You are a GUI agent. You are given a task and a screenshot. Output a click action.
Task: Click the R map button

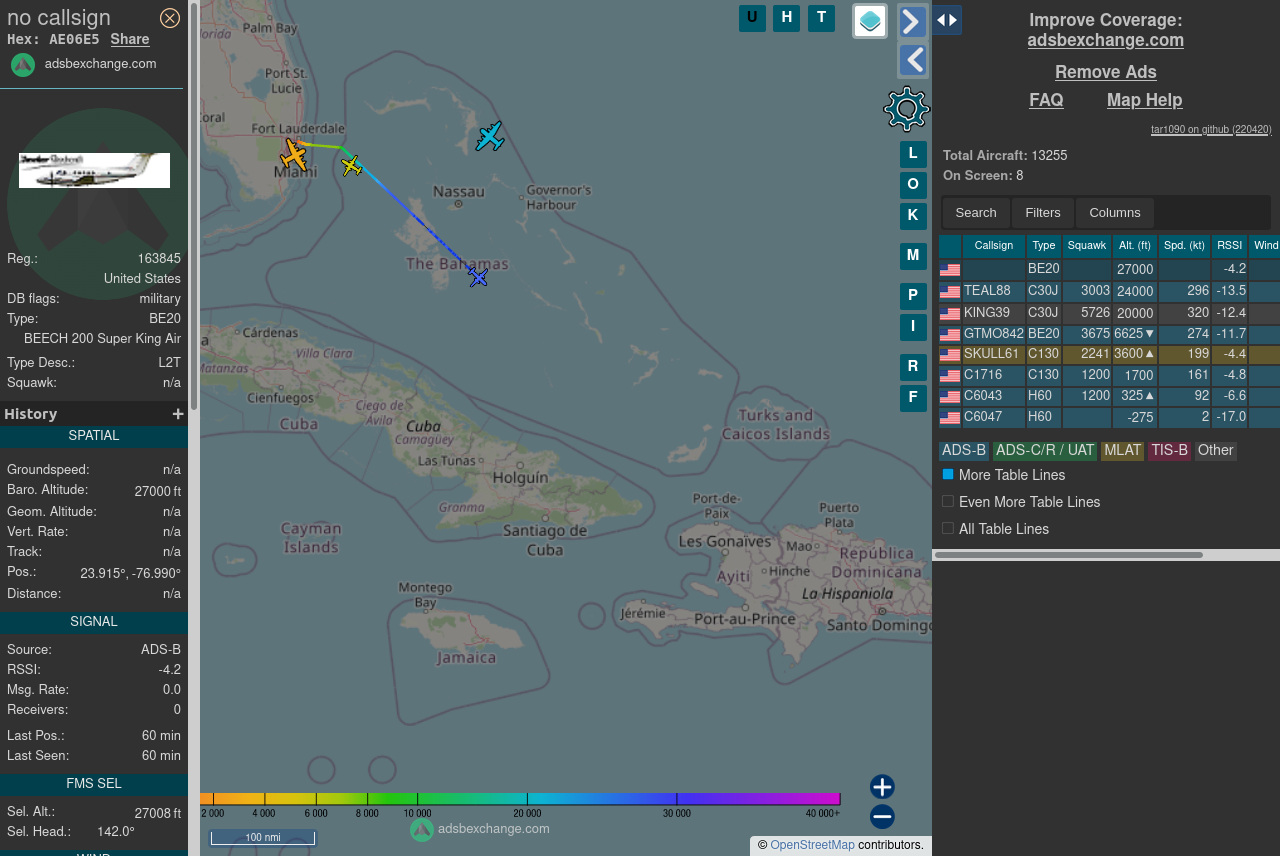[x=913, y=367]
